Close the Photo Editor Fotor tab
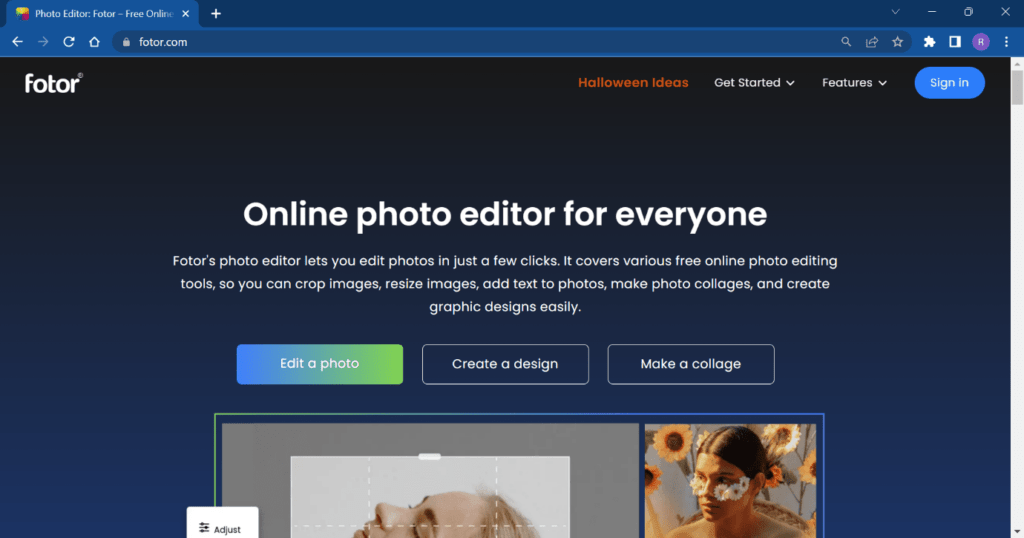Viewport: 1024px width, 538px height. click(x=185, y=14)
